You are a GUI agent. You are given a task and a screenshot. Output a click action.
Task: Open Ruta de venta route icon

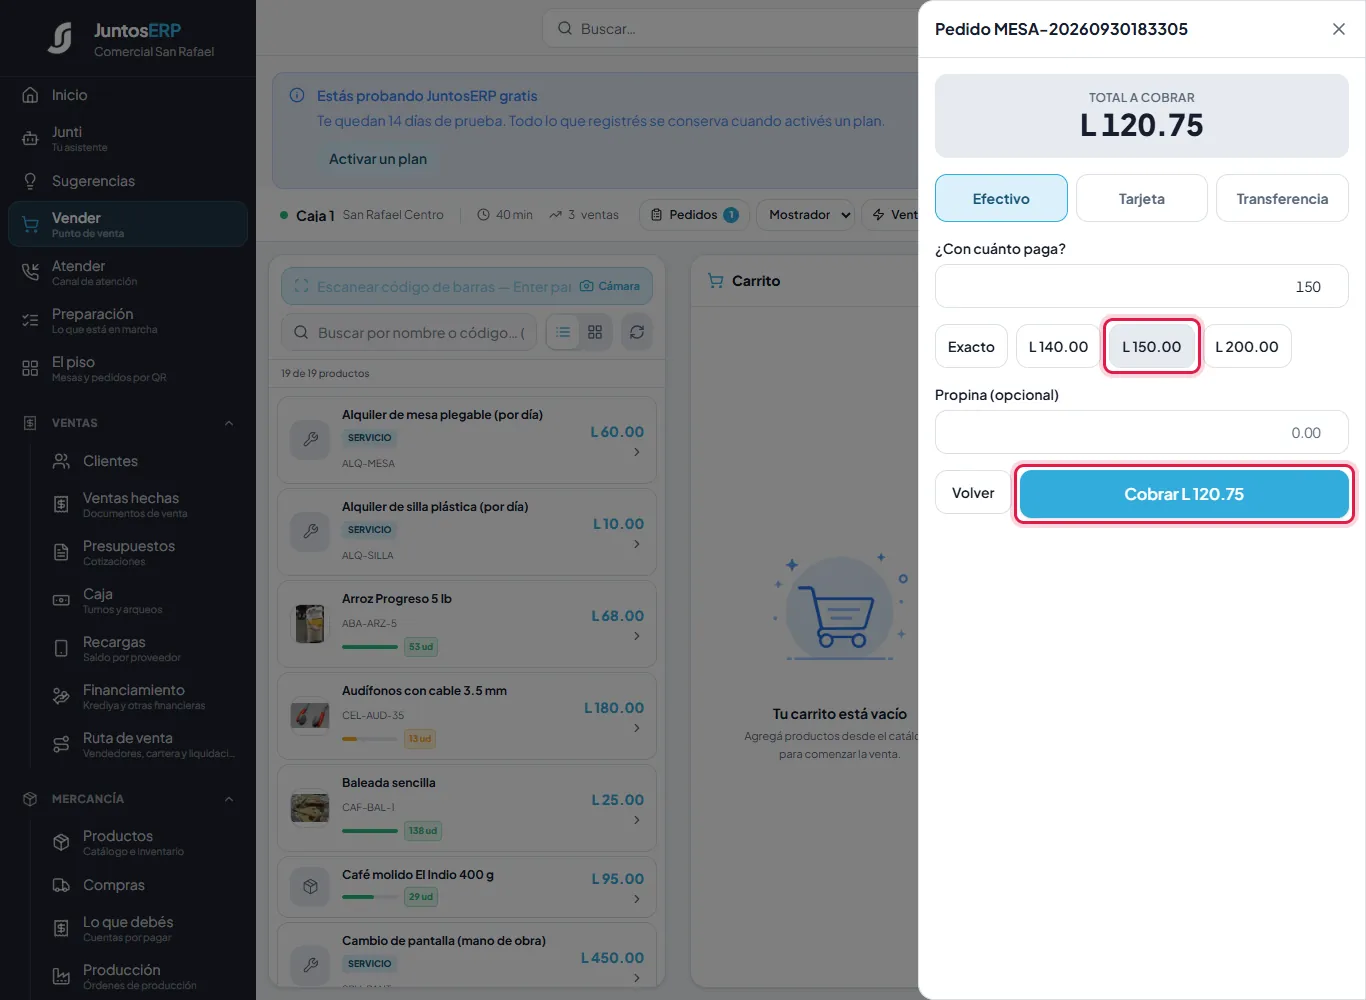[x=61, y=744]
